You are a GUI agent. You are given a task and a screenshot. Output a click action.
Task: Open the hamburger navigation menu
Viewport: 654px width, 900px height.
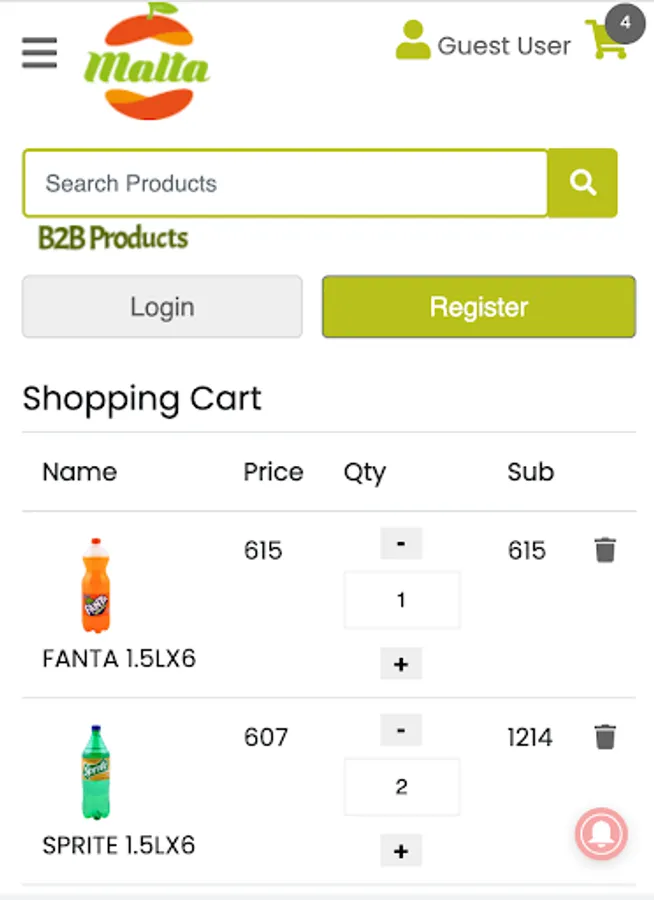coord(40,53)
